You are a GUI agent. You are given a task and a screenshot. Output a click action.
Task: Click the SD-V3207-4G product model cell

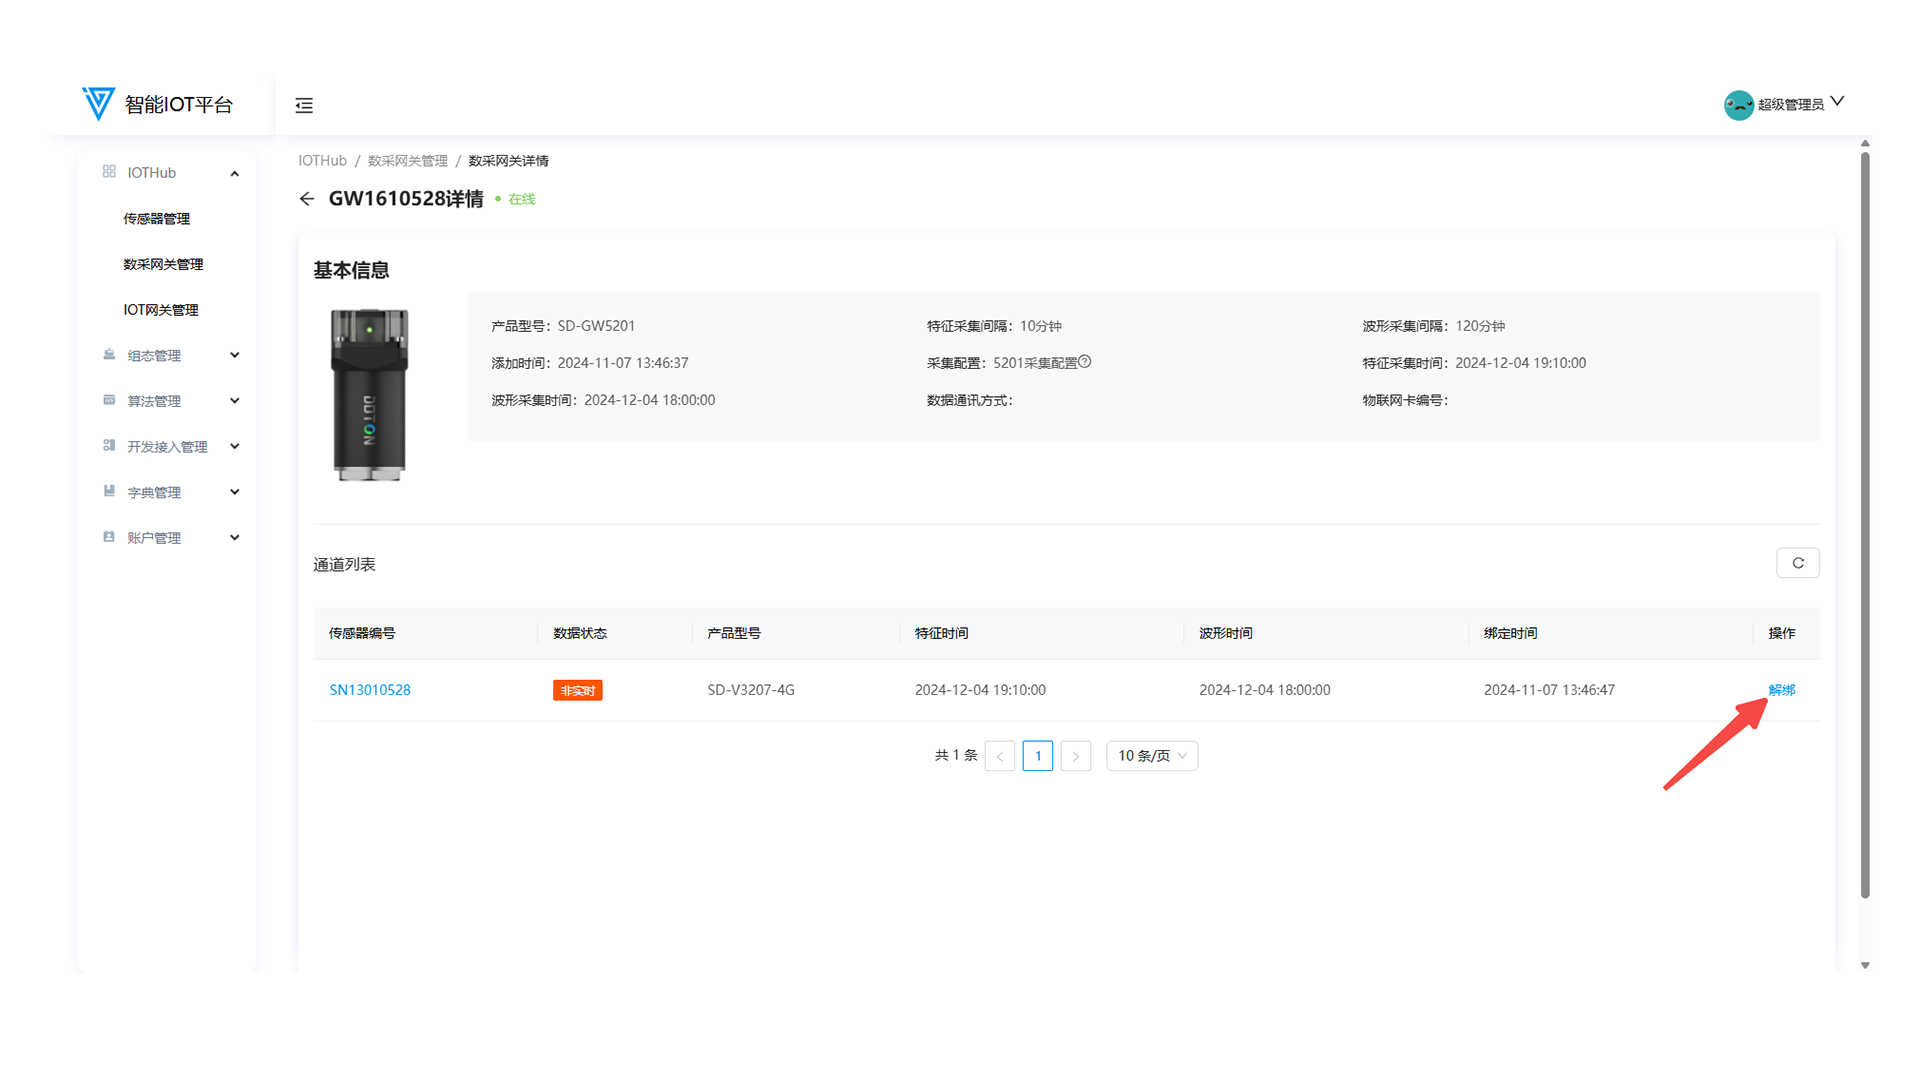coord(751,690)
